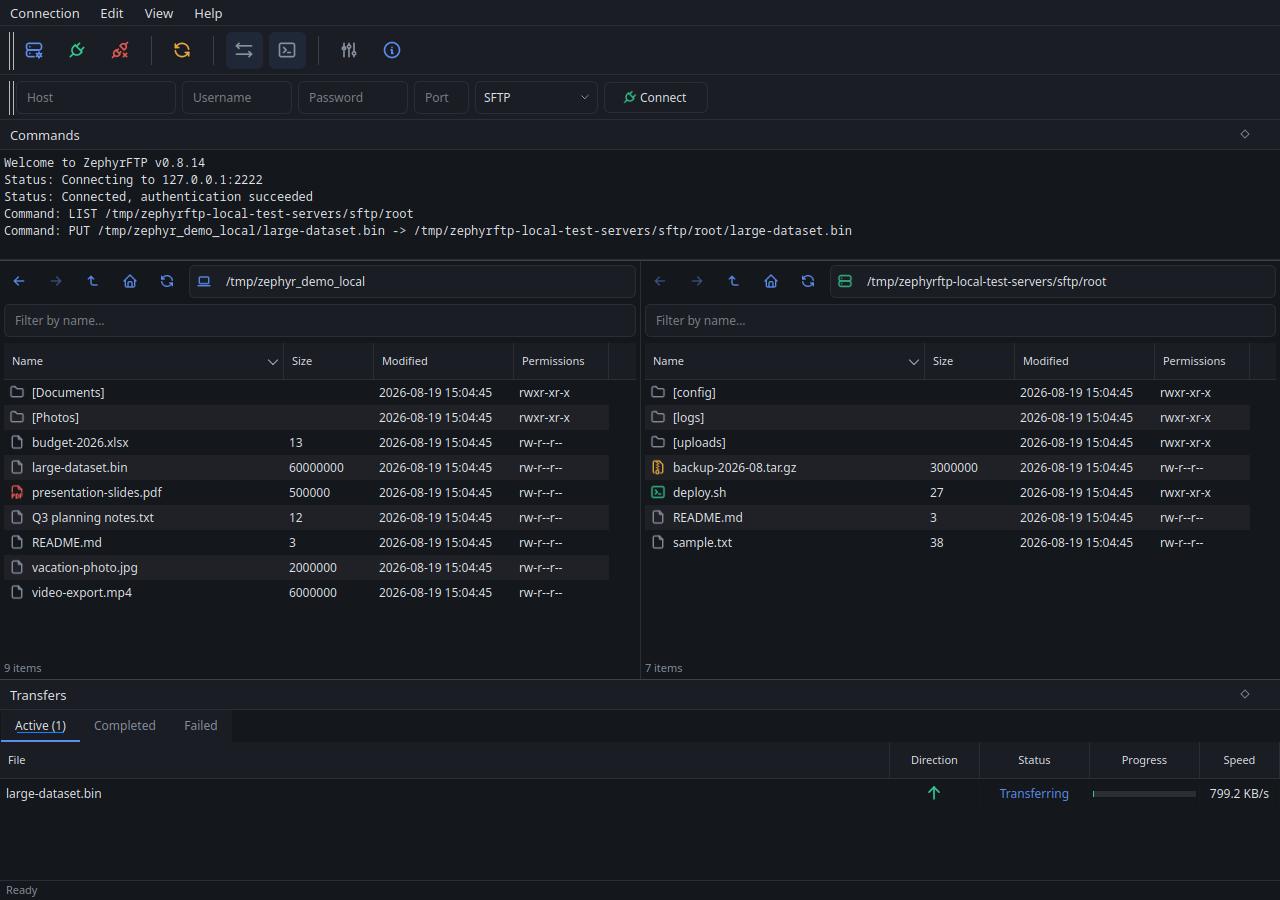Open the settings sliders icon
This screenshot has width=1280, height=900.
pos(349,50)
